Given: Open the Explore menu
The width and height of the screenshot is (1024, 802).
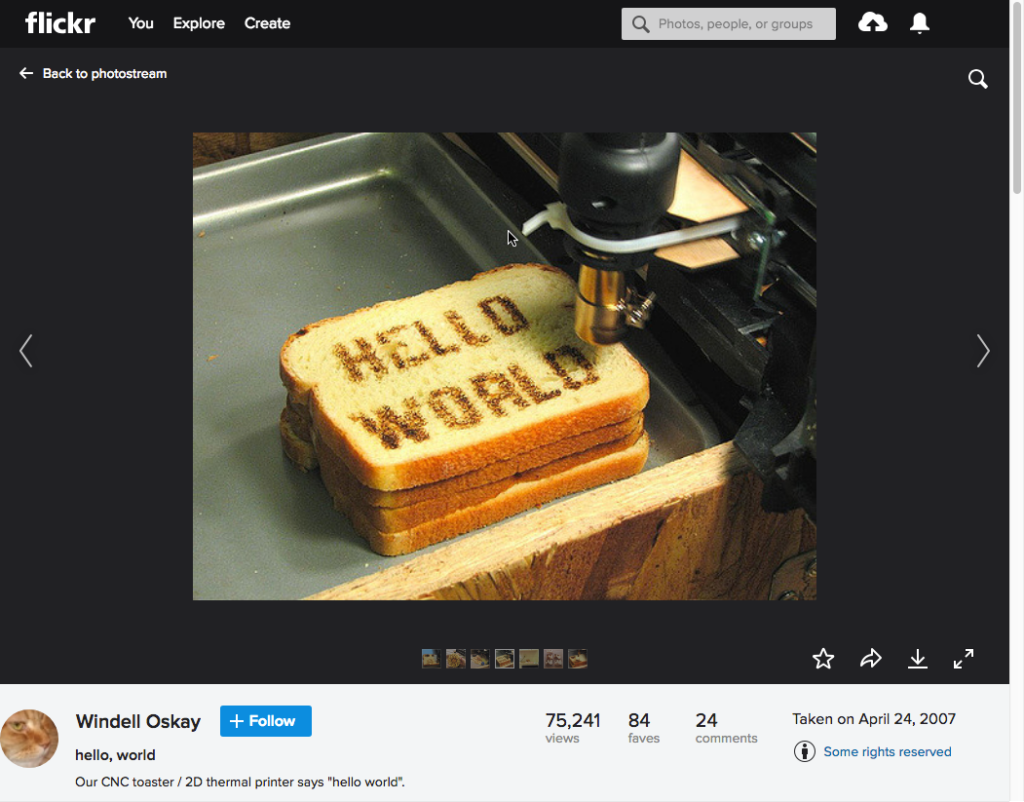Looking at the screenshot, I should 199,23.
